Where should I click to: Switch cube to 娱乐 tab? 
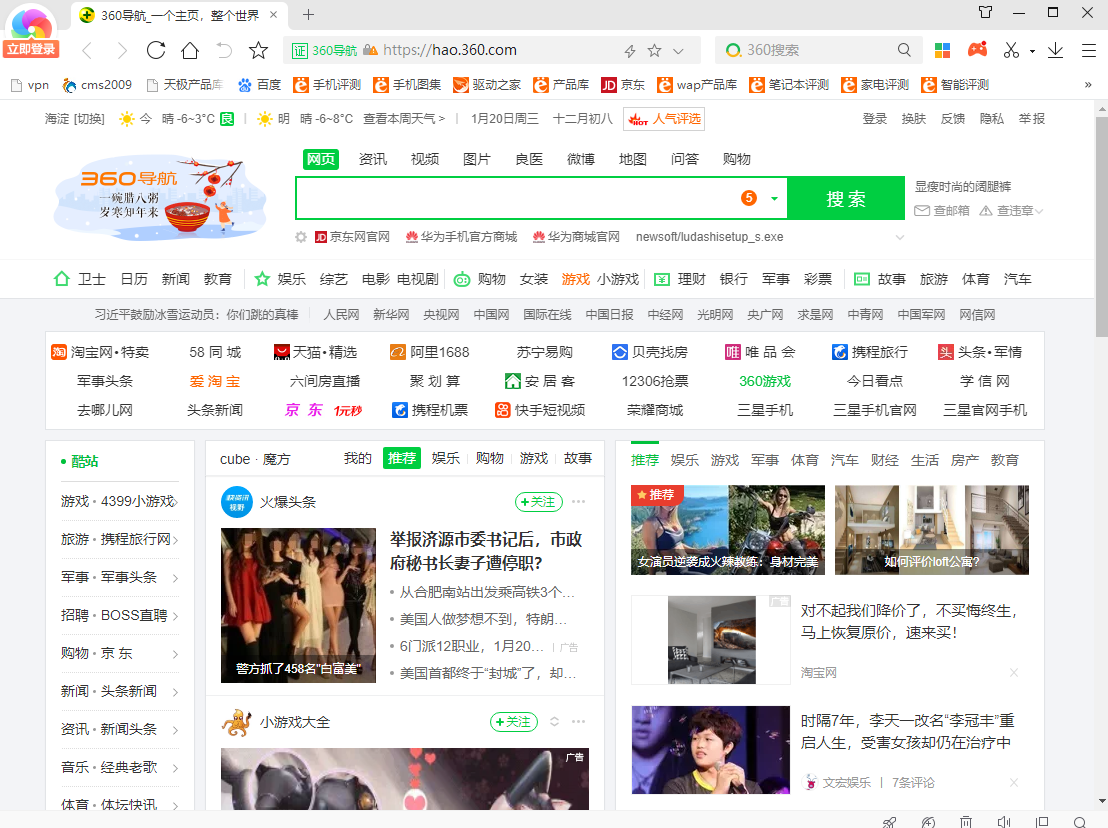[446, 459]
